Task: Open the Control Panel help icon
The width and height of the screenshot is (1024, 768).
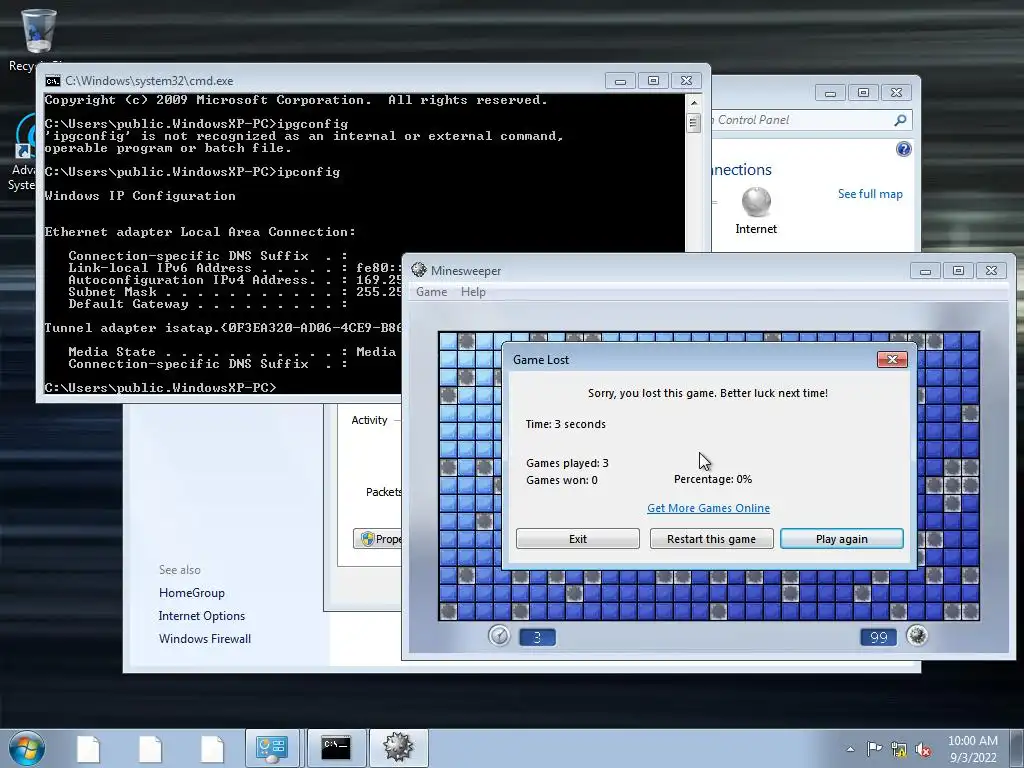Action: [903, 150]
